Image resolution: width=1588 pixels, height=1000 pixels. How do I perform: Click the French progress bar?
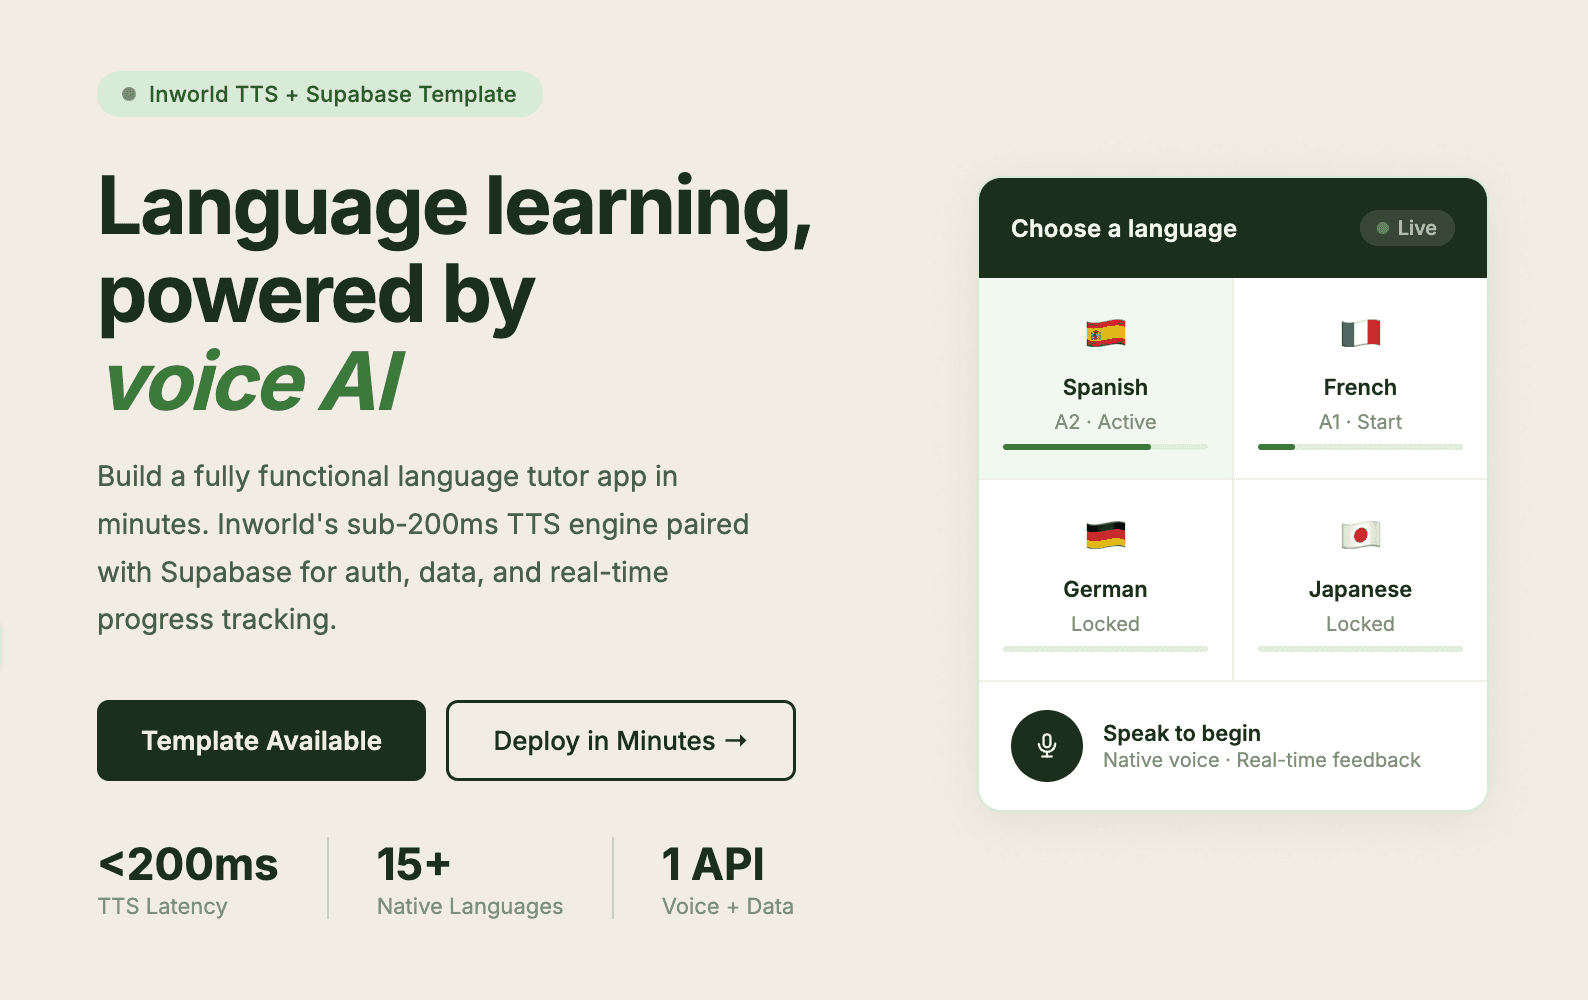[x=1360, y=447]
